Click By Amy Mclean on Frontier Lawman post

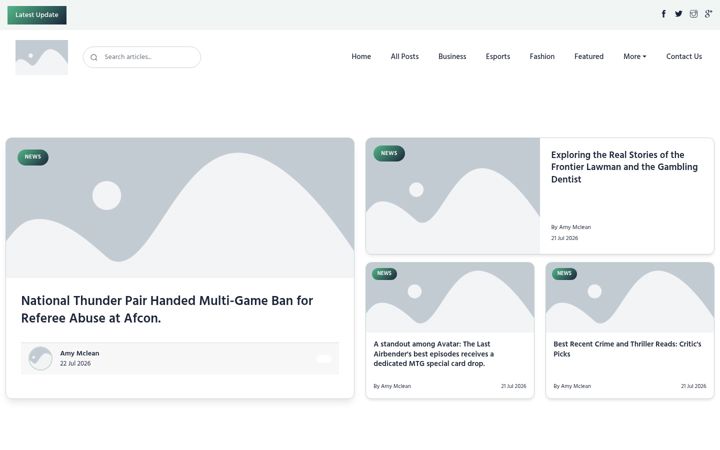click(x=571, y=227)
